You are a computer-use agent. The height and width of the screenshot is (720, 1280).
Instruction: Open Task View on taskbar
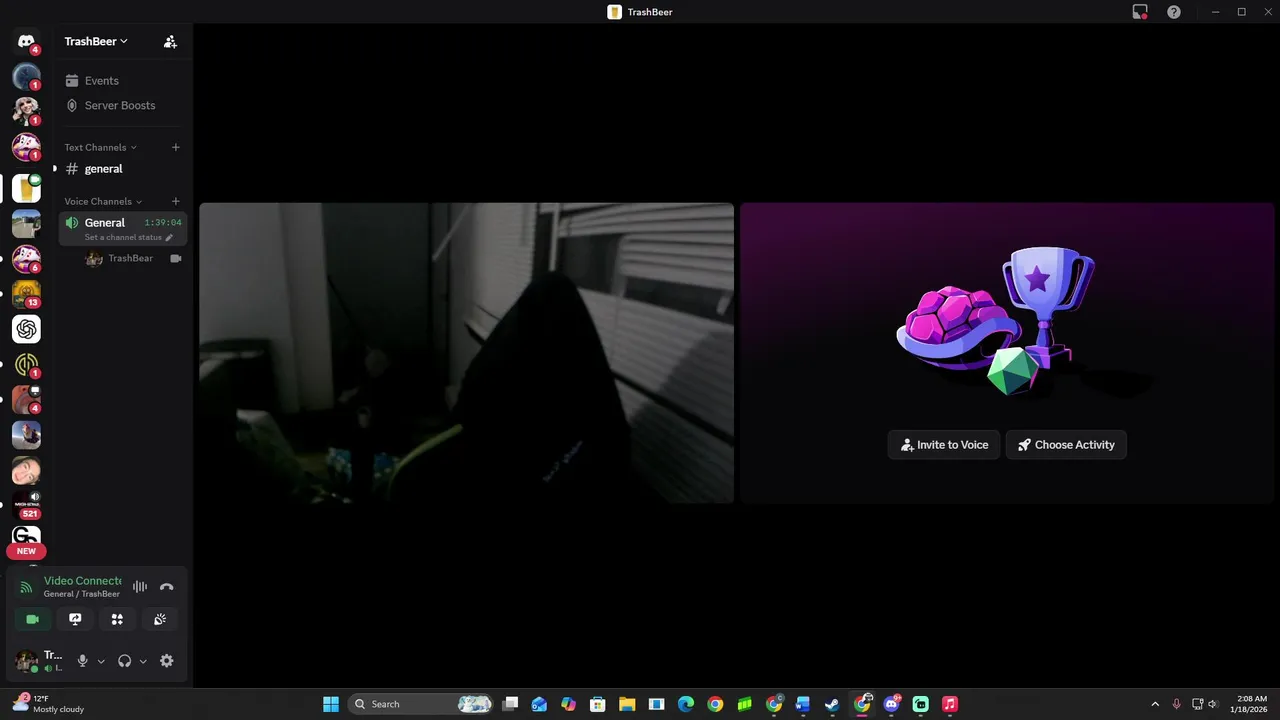point(511,704)
